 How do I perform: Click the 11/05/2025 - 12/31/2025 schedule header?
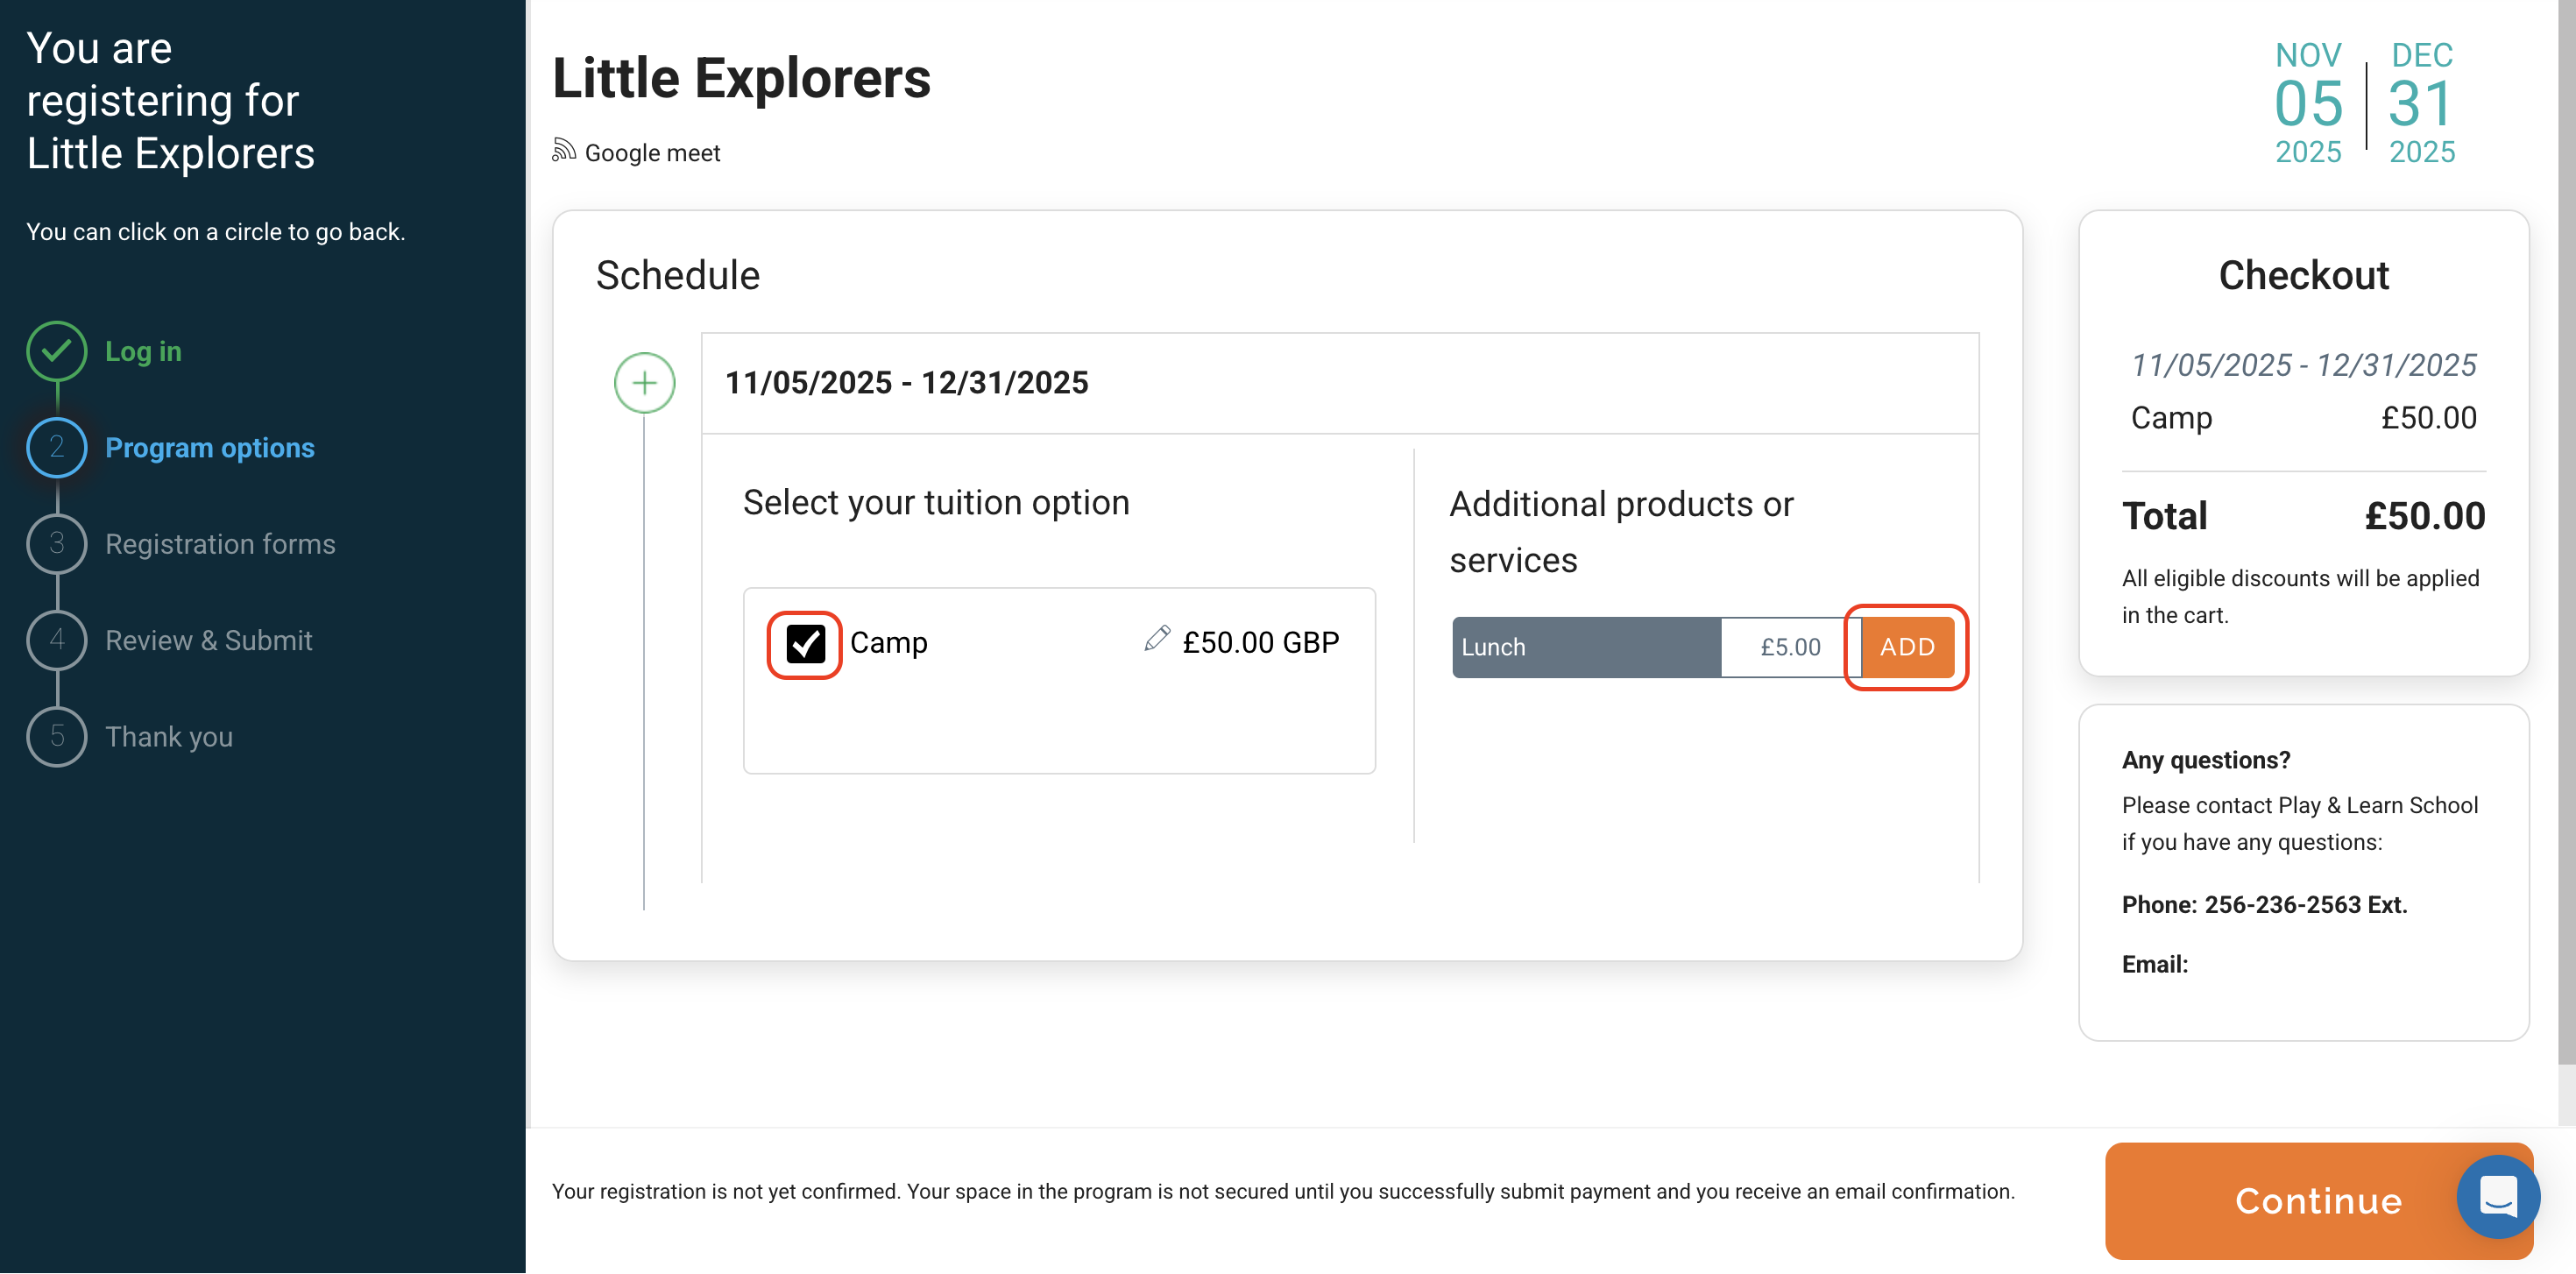tap(906, 383)
